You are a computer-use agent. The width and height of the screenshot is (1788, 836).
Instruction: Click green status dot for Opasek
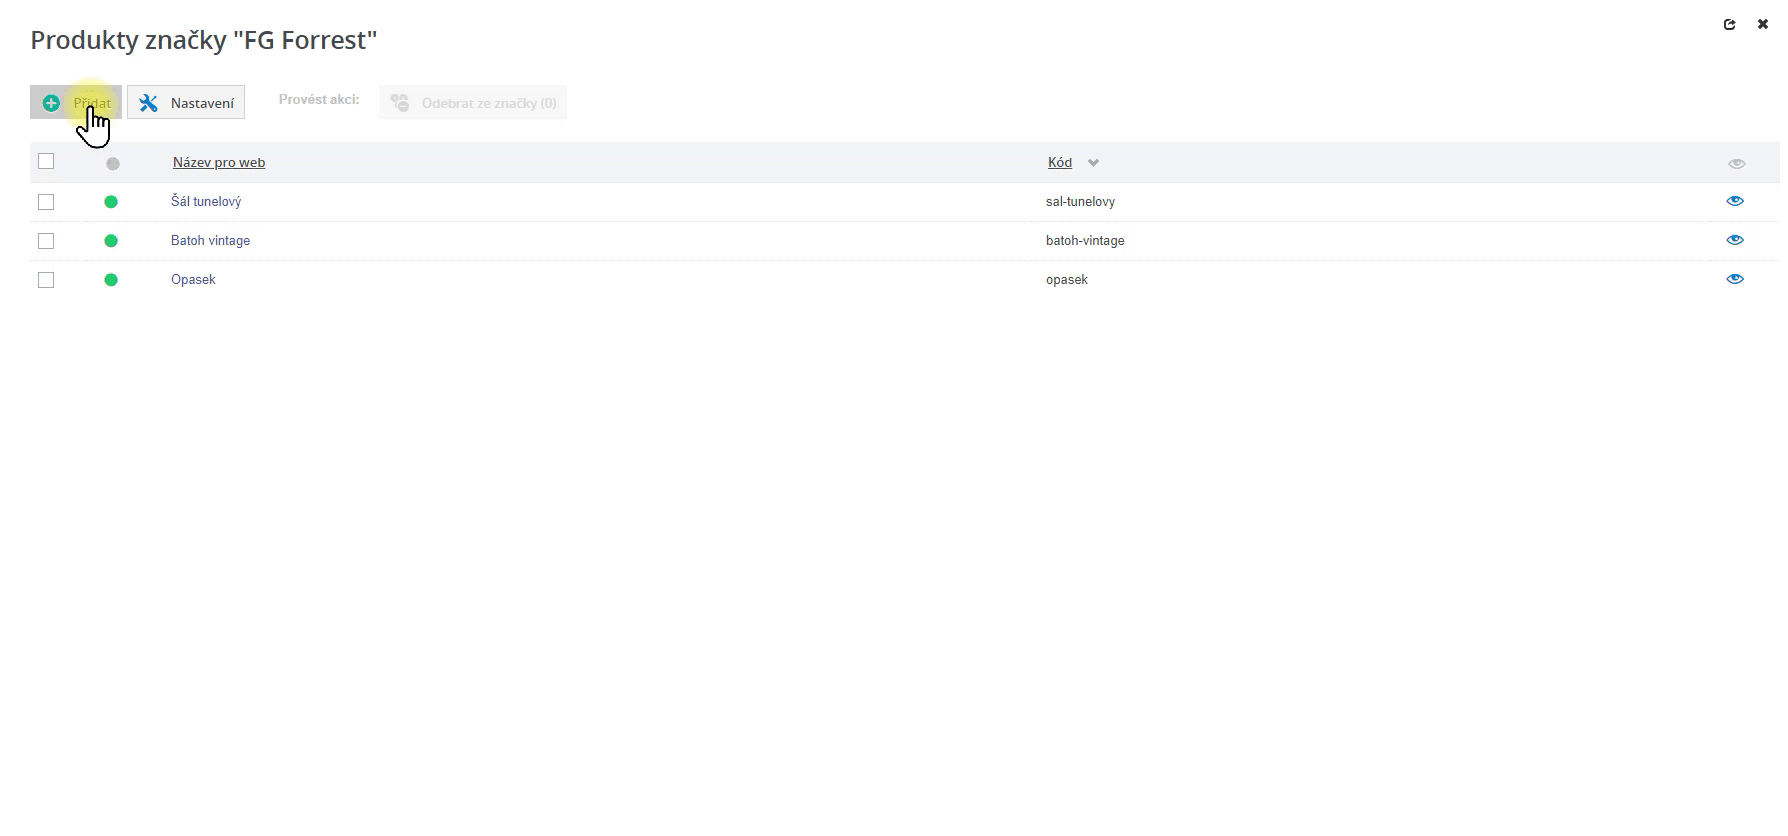(x=111, y=280)
